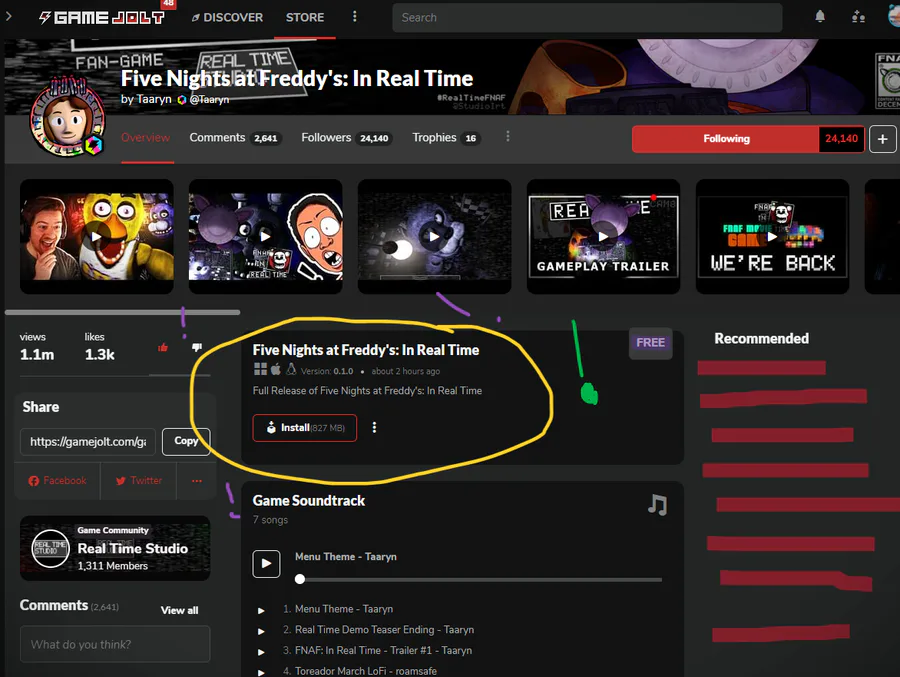This screenshot has height=677, width=900.
Task: Install the game package
Action: click(304, 428)
